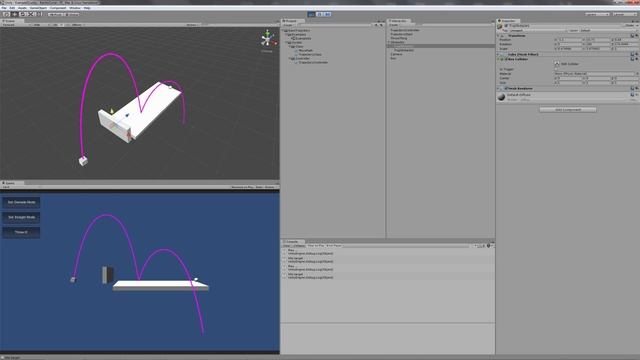
Task: Open the Edit menu
Action: pos(12,8)
